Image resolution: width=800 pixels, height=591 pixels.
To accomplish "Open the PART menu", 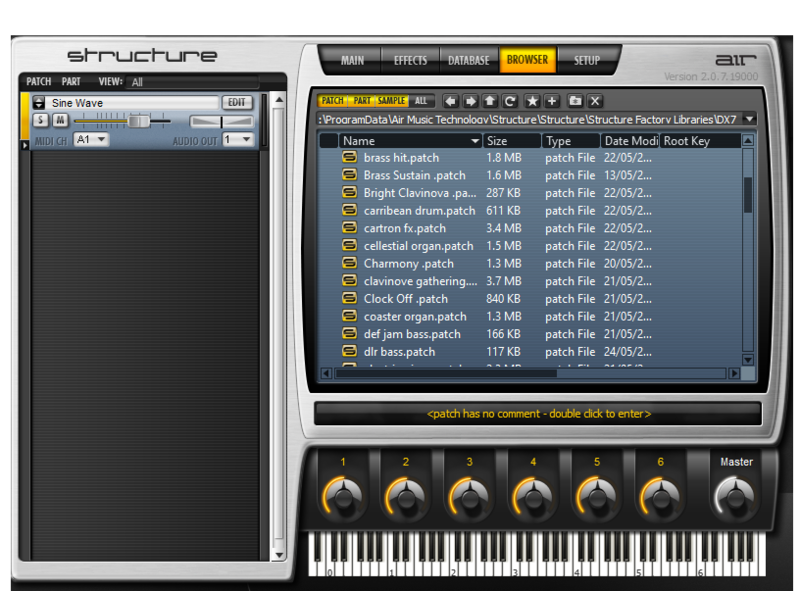I will (x=71, y=82).
